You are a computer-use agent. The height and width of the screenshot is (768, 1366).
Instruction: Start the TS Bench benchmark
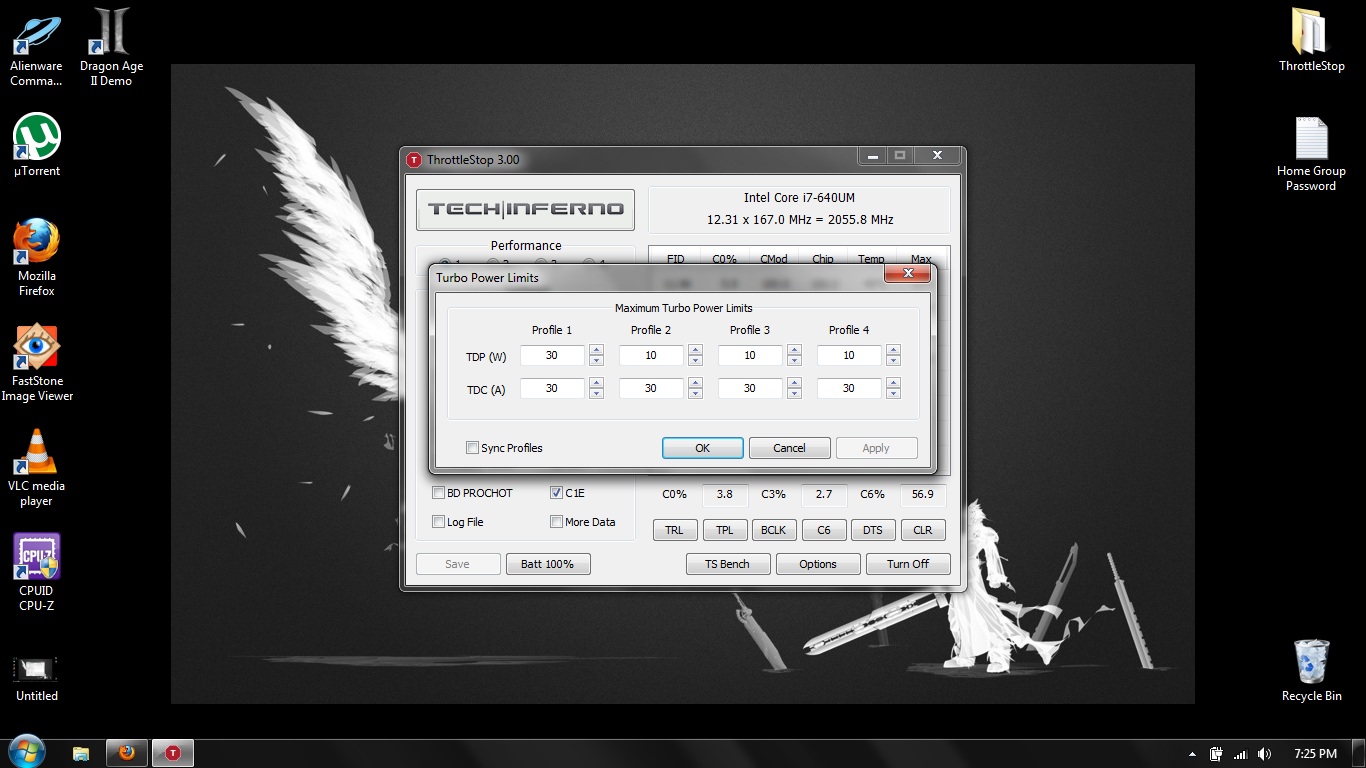click(727, 564)
